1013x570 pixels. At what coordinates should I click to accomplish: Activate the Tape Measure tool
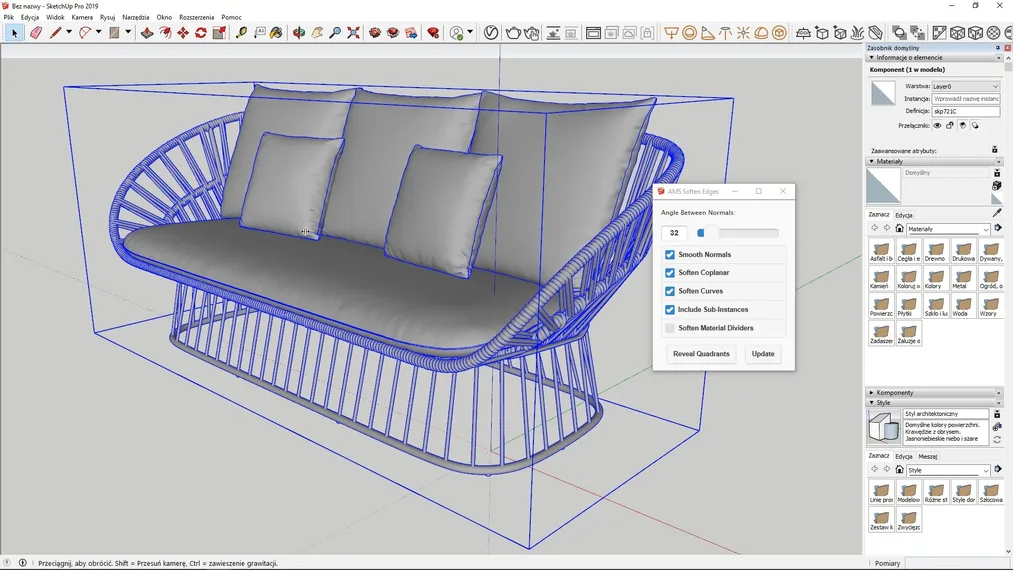pos(241,33)
